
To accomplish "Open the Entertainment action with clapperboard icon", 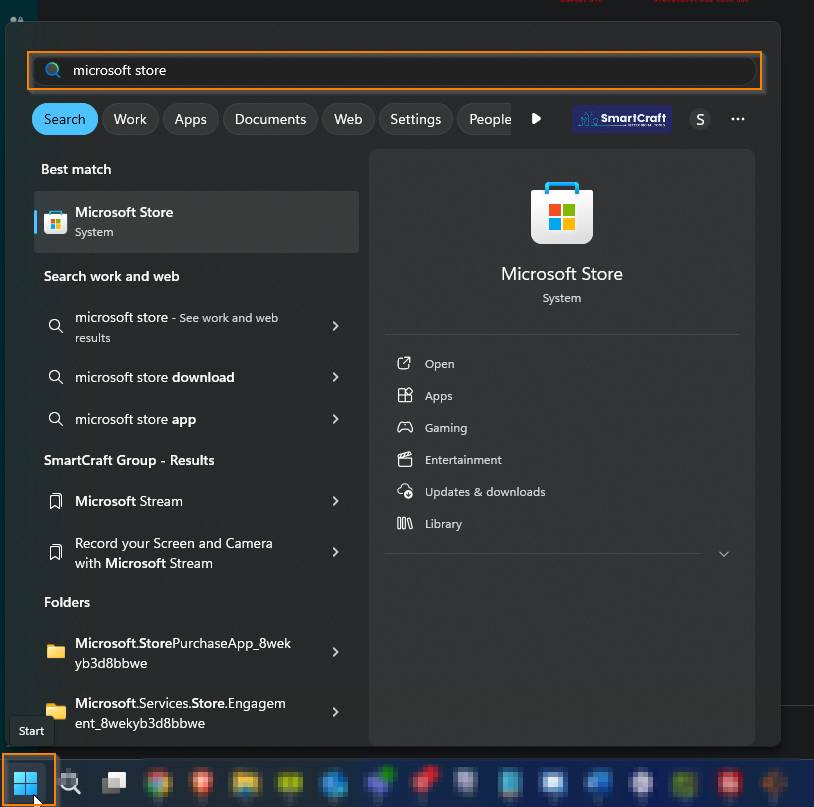I will [x=449, y=460].
